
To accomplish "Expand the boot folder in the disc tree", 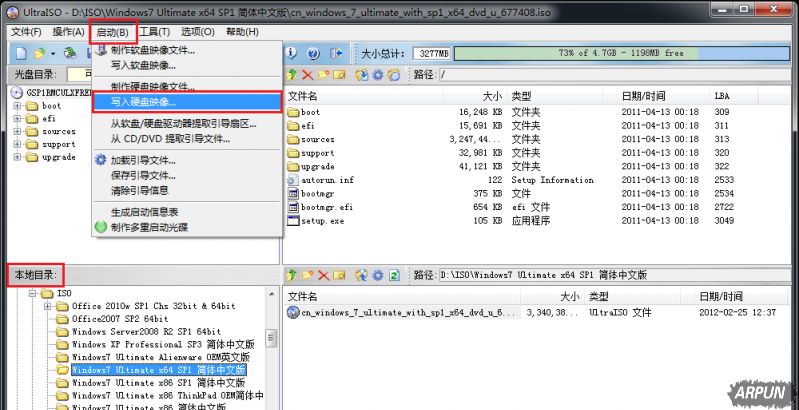I will tap(18, 106).
